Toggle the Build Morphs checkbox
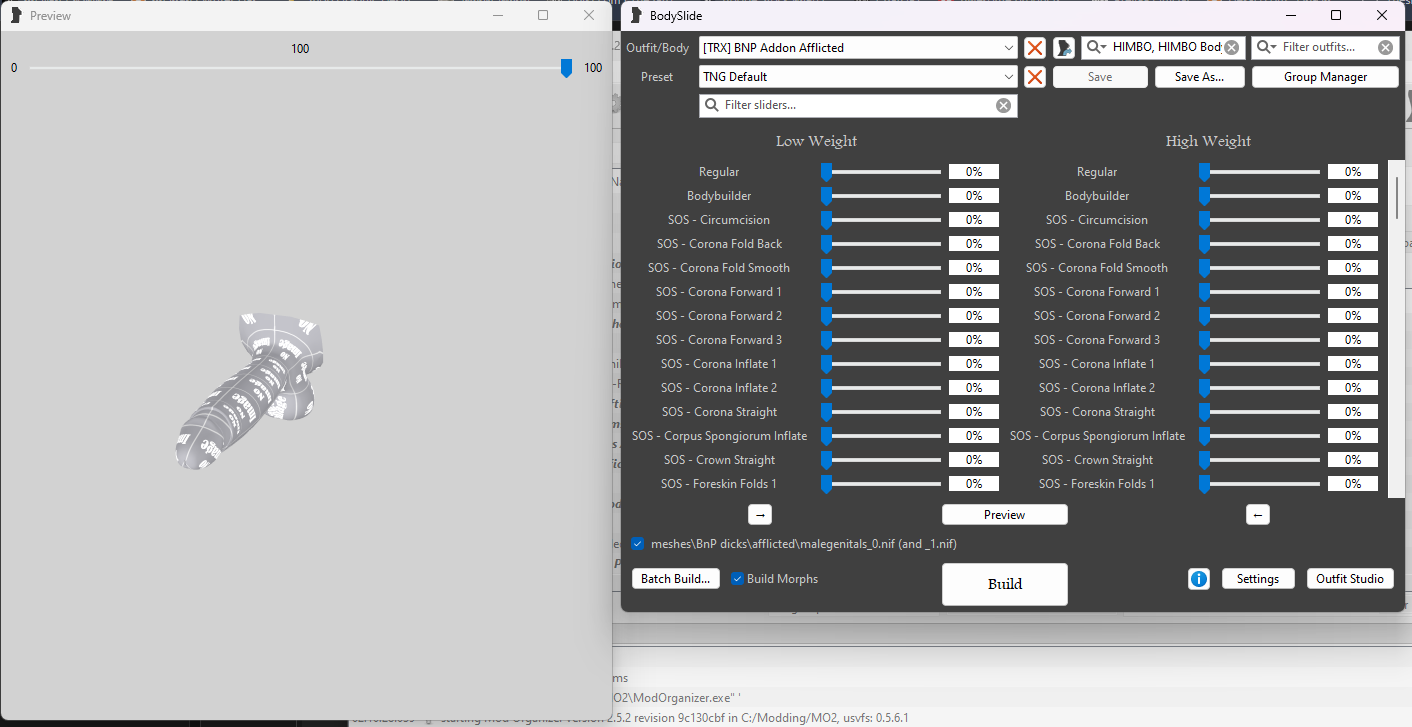Screen dimensions: 1412x727 tap(738, 579)
